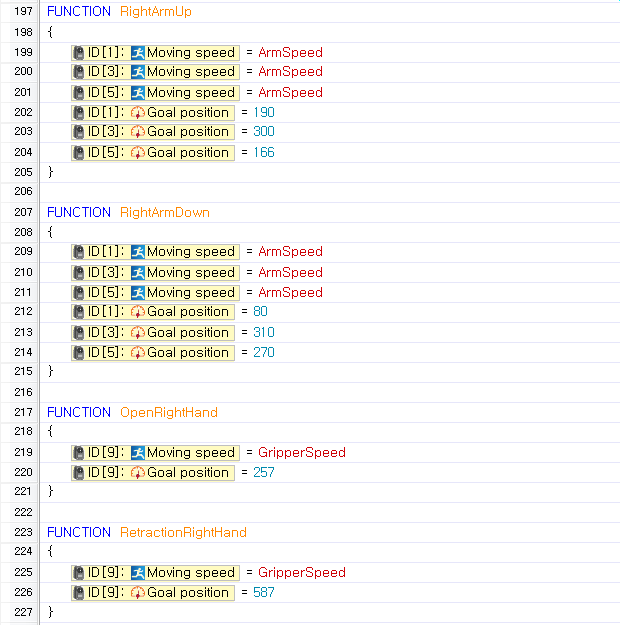The height and width of the screenshot is (625, 620).
Task: Click the Moving speed runner icon on line 199
Action: click(x=138, y=52)
